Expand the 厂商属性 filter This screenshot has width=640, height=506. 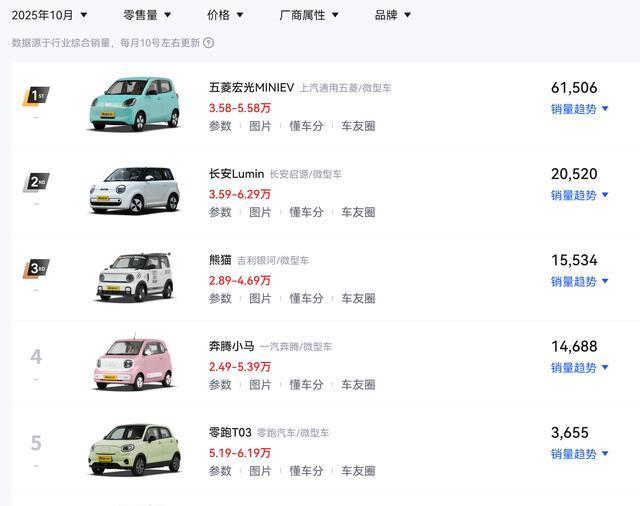(x=309, y=15)
